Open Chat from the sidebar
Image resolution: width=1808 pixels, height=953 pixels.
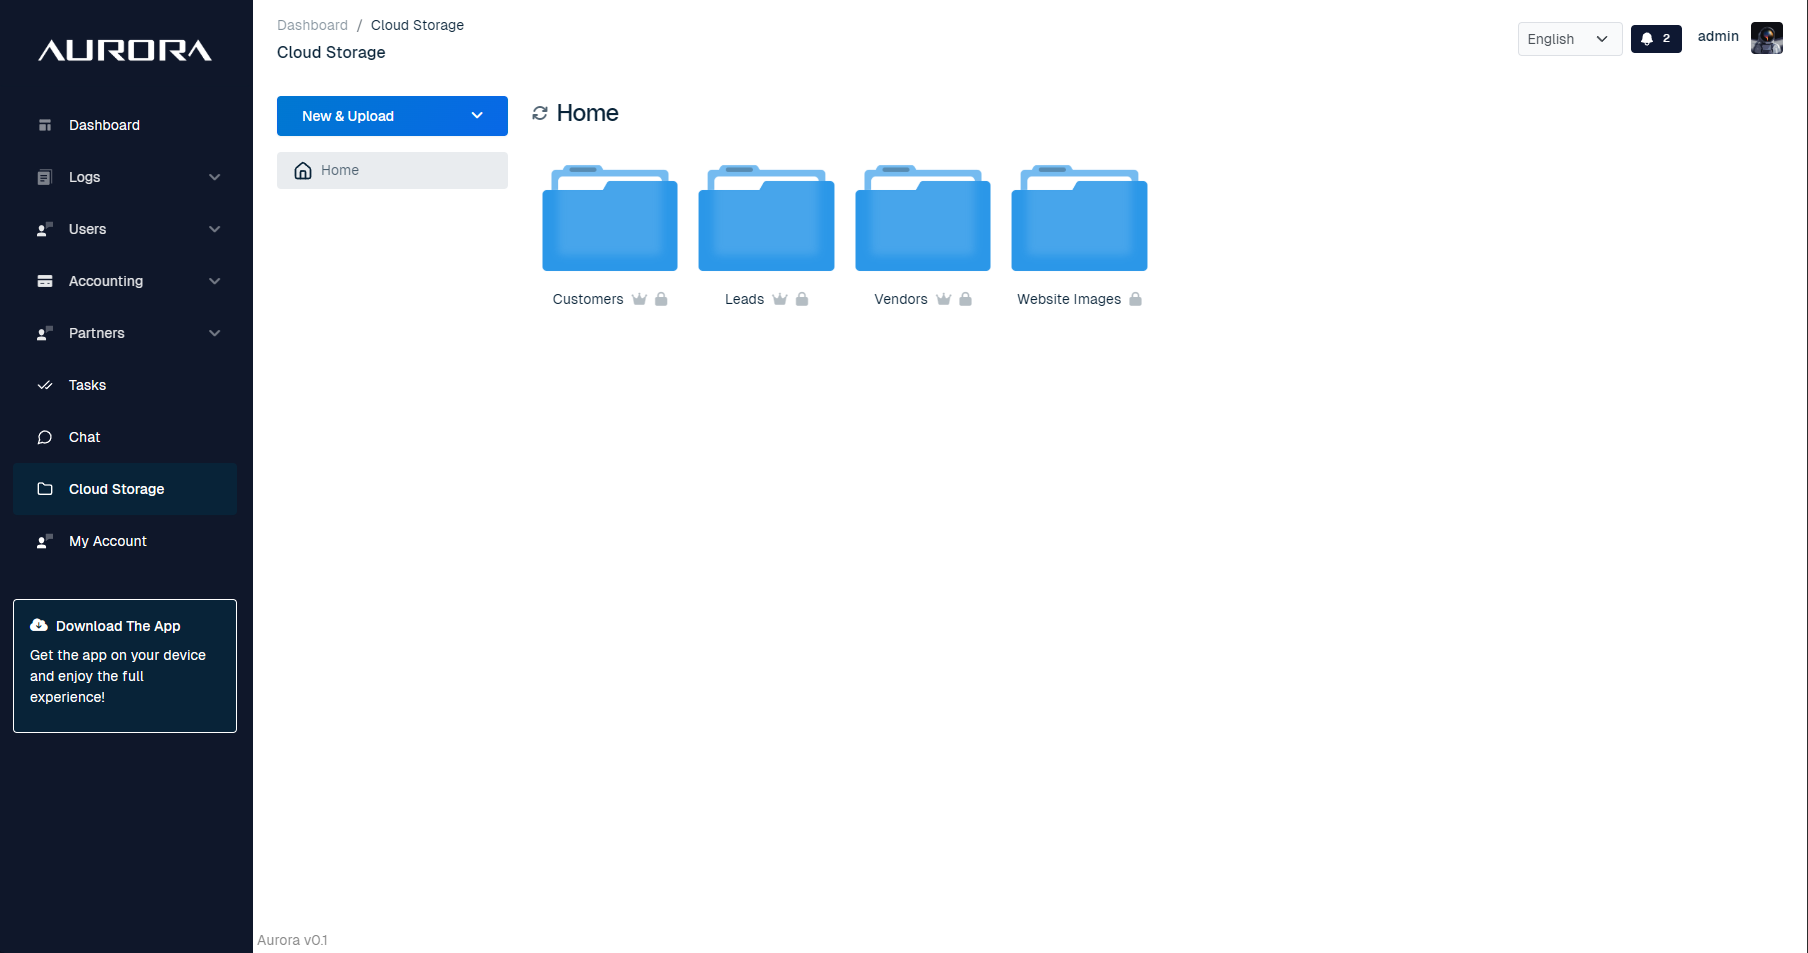[x=84, y=437]
